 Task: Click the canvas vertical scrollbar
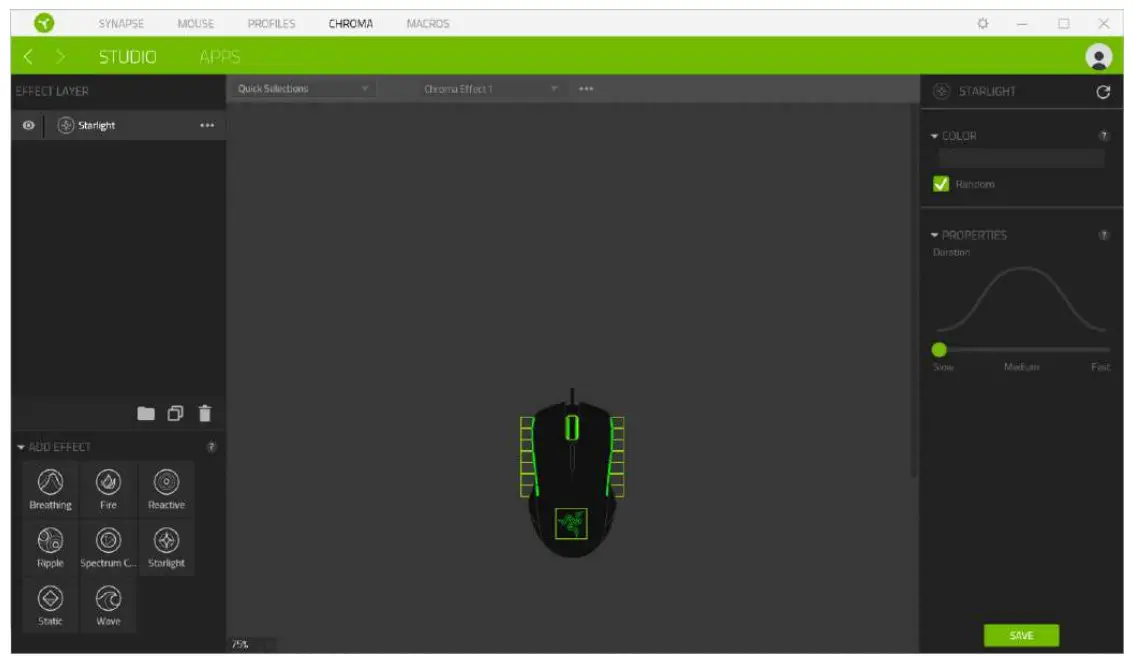pos(914,289)
